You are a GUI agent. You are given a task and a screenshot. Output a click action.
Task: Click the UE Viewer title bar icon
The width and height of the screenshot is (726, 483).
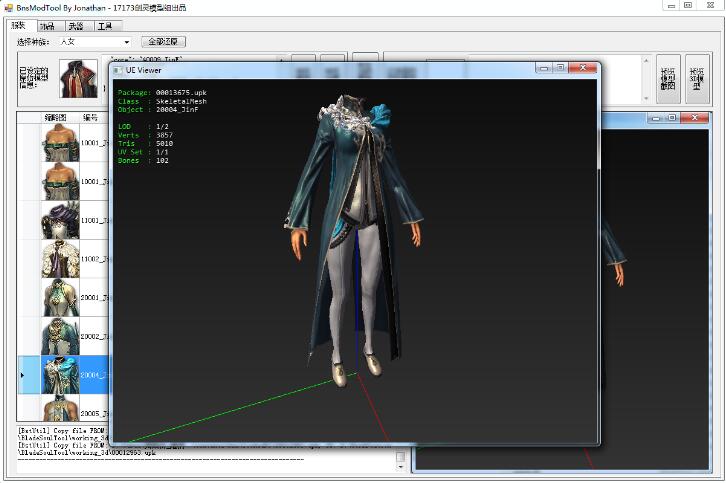click(118, 70)
